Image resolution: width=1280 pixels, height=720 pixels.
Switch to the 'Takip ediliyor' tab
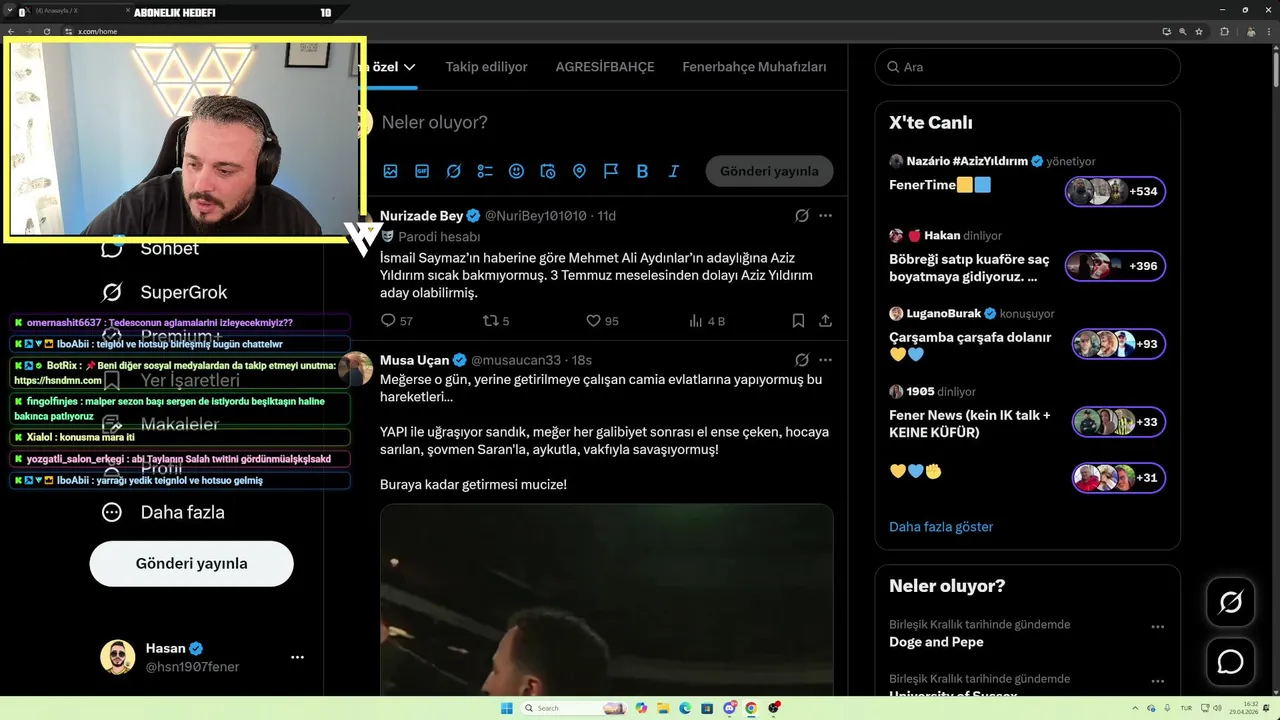(486, 67)
